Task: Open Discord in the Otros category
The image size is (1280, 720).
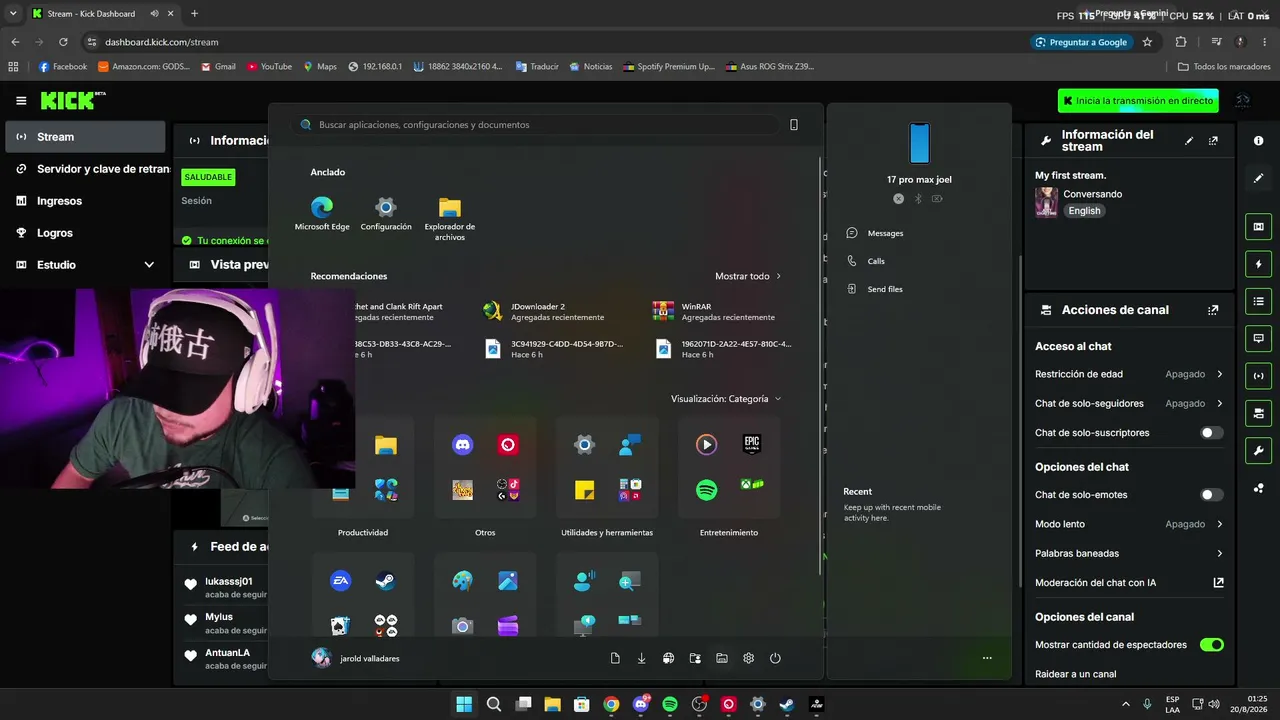Action: [462, 446]
